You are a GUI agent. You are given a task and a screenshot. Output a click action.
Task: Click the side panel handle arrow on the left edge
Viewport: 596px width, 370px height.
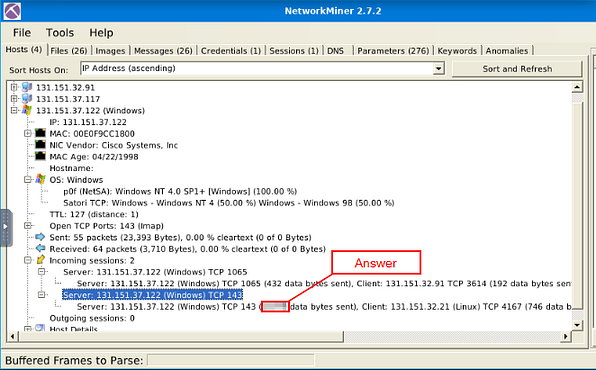tap(5, 227)
